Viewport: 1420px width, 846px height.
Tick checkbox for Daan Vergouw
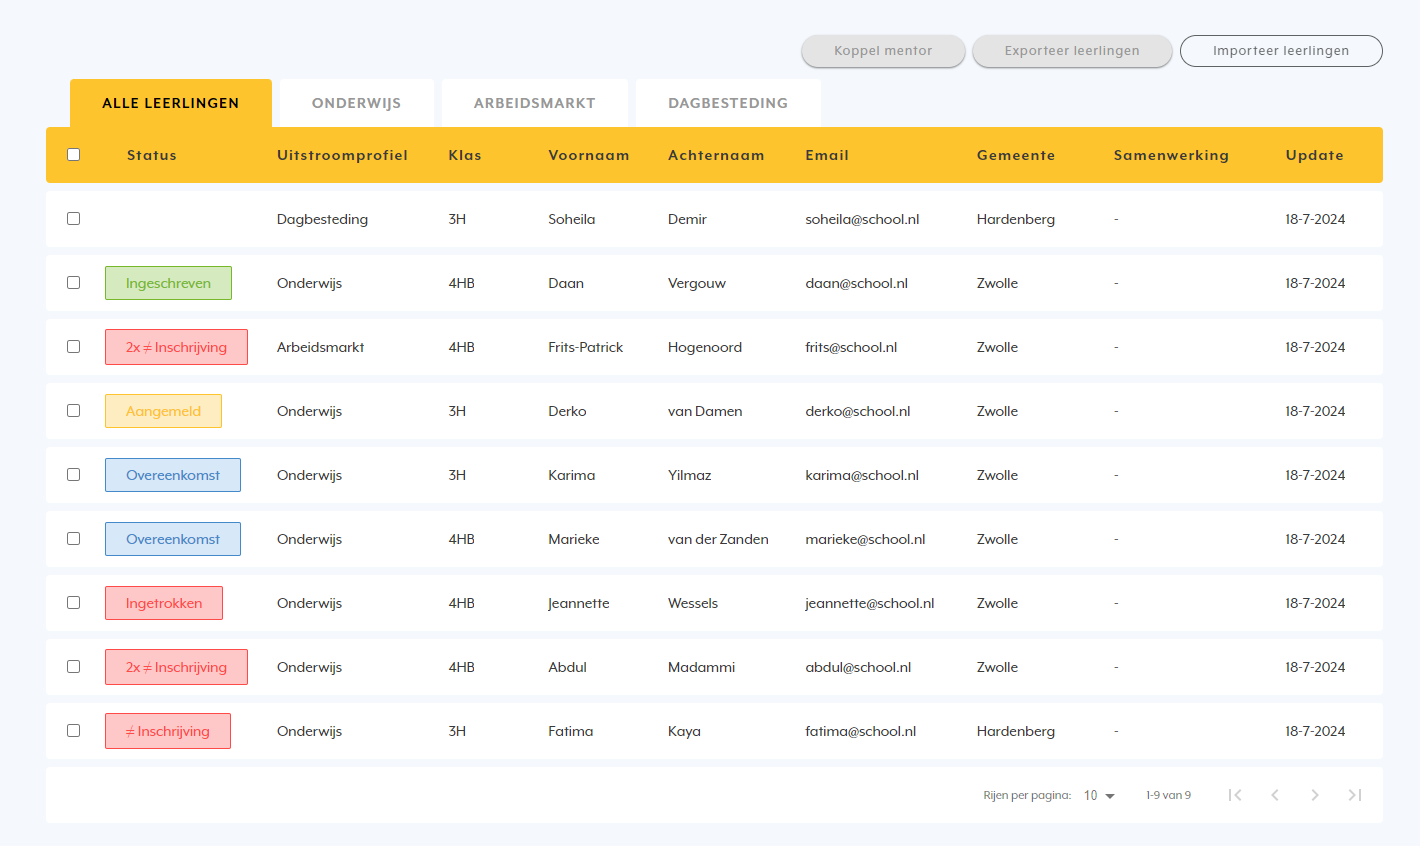(x=73, y=283)
